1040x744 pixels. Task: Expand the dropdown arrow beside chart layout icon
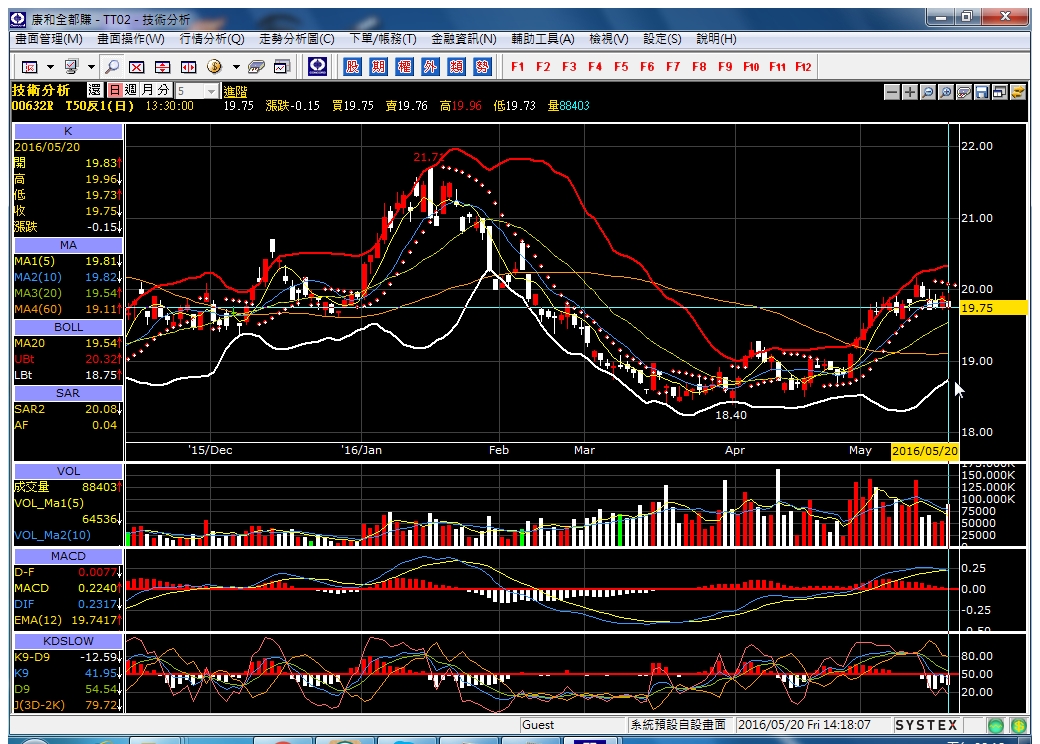pos(50,67)
